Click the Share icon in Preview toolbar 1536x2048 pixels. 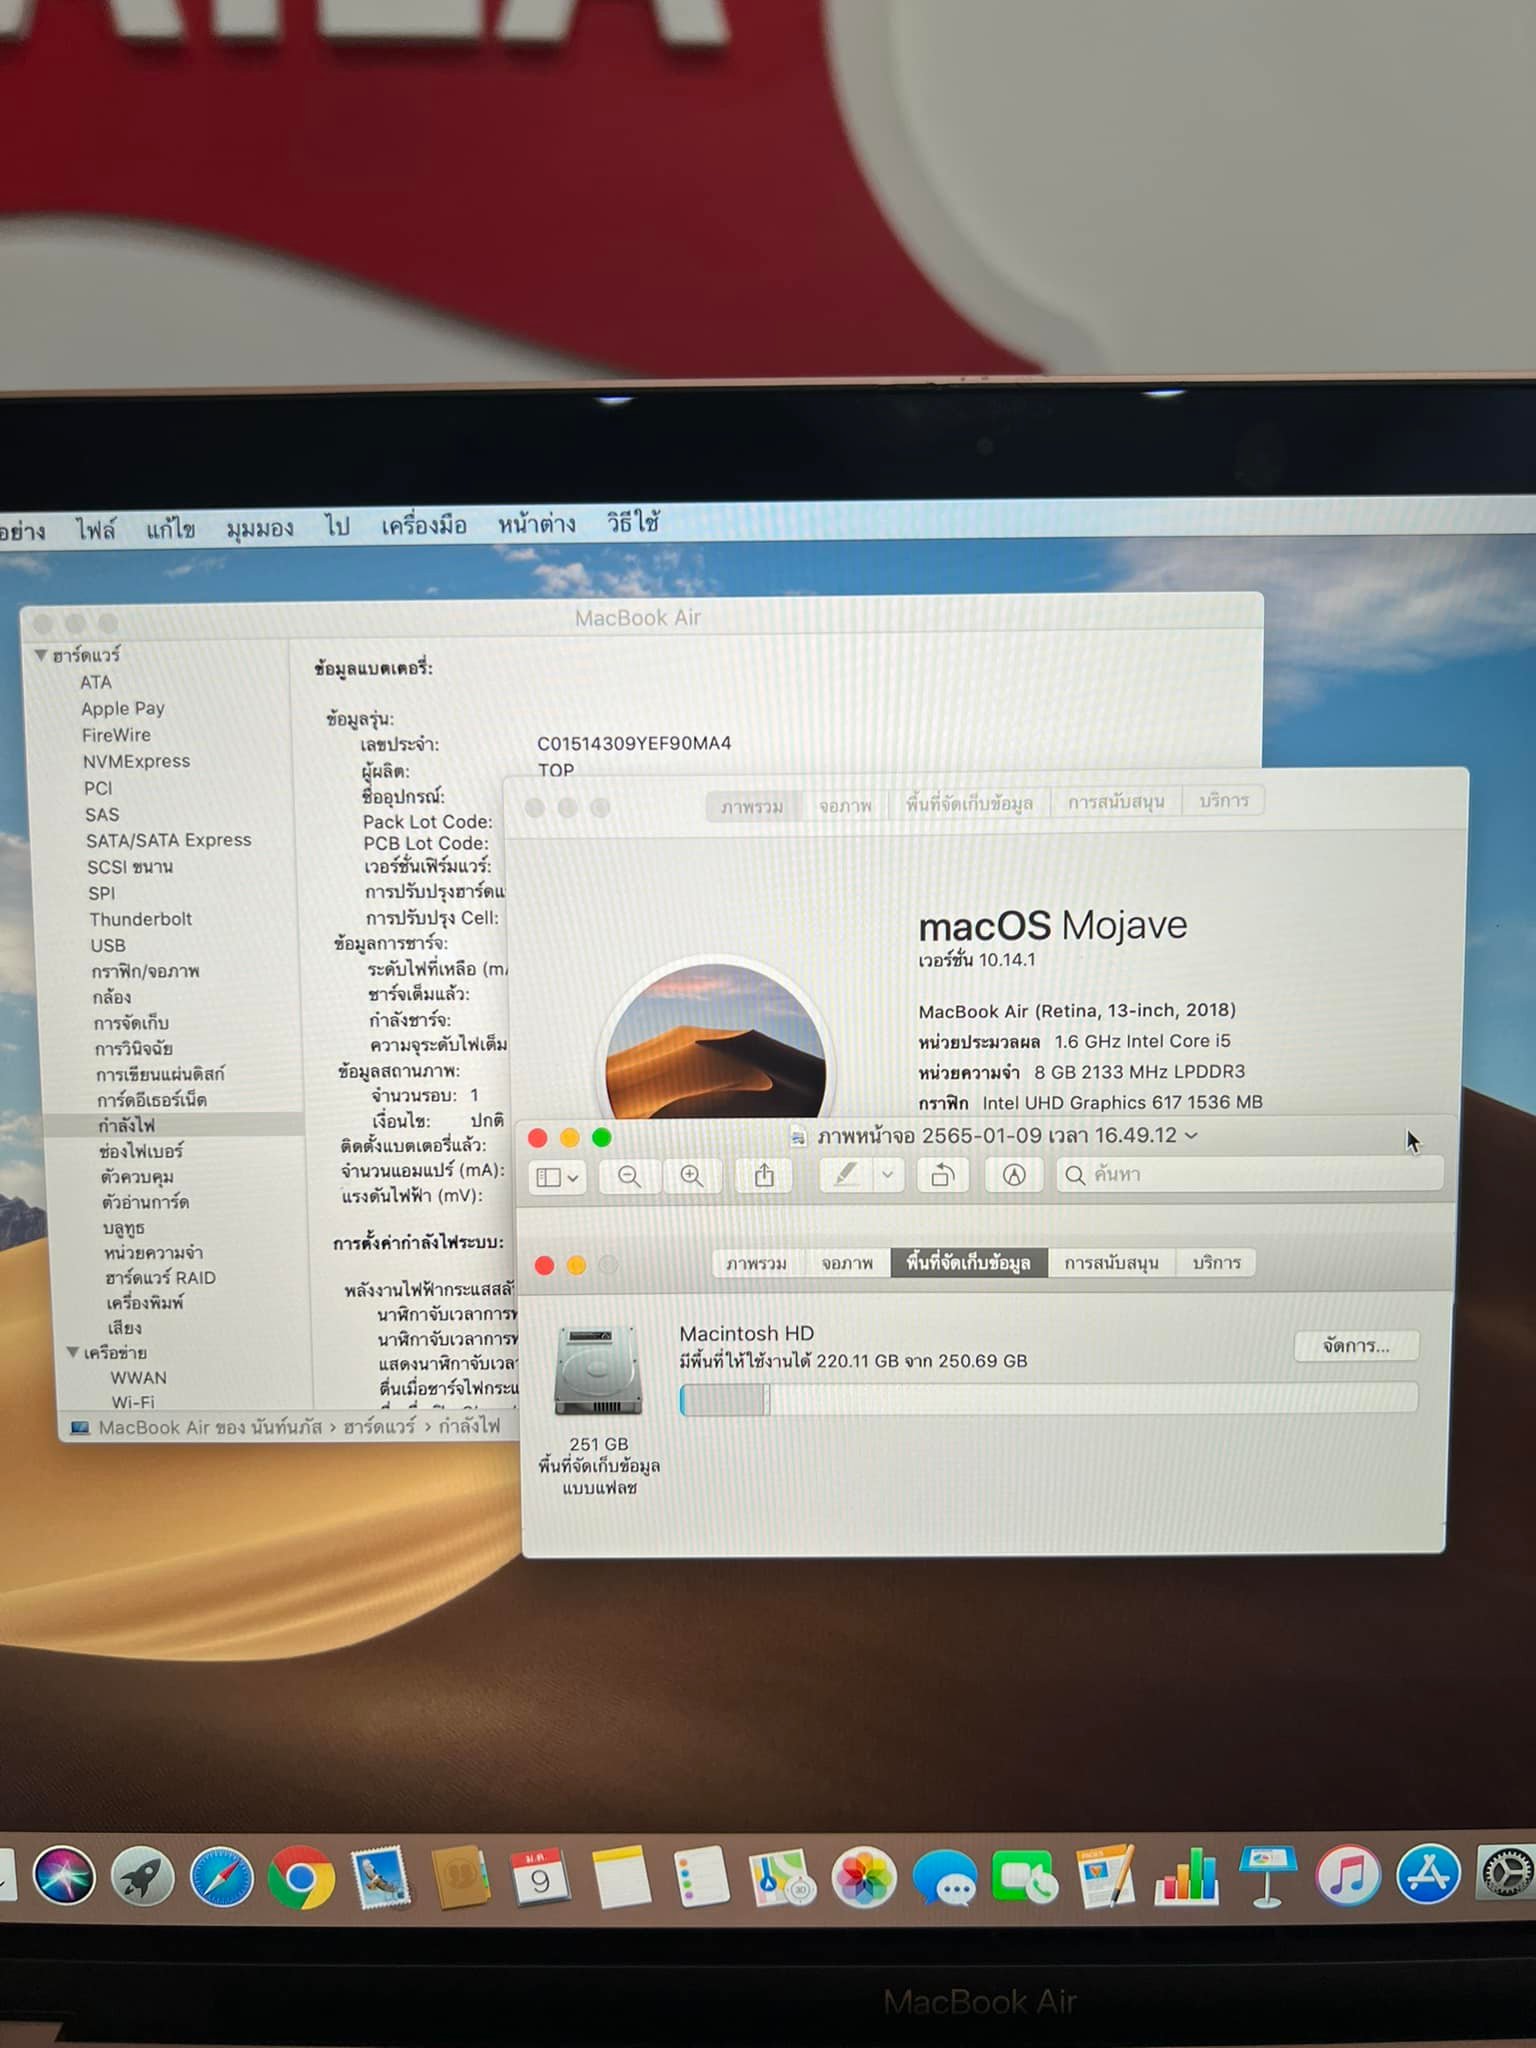(x=764, y=1176)
